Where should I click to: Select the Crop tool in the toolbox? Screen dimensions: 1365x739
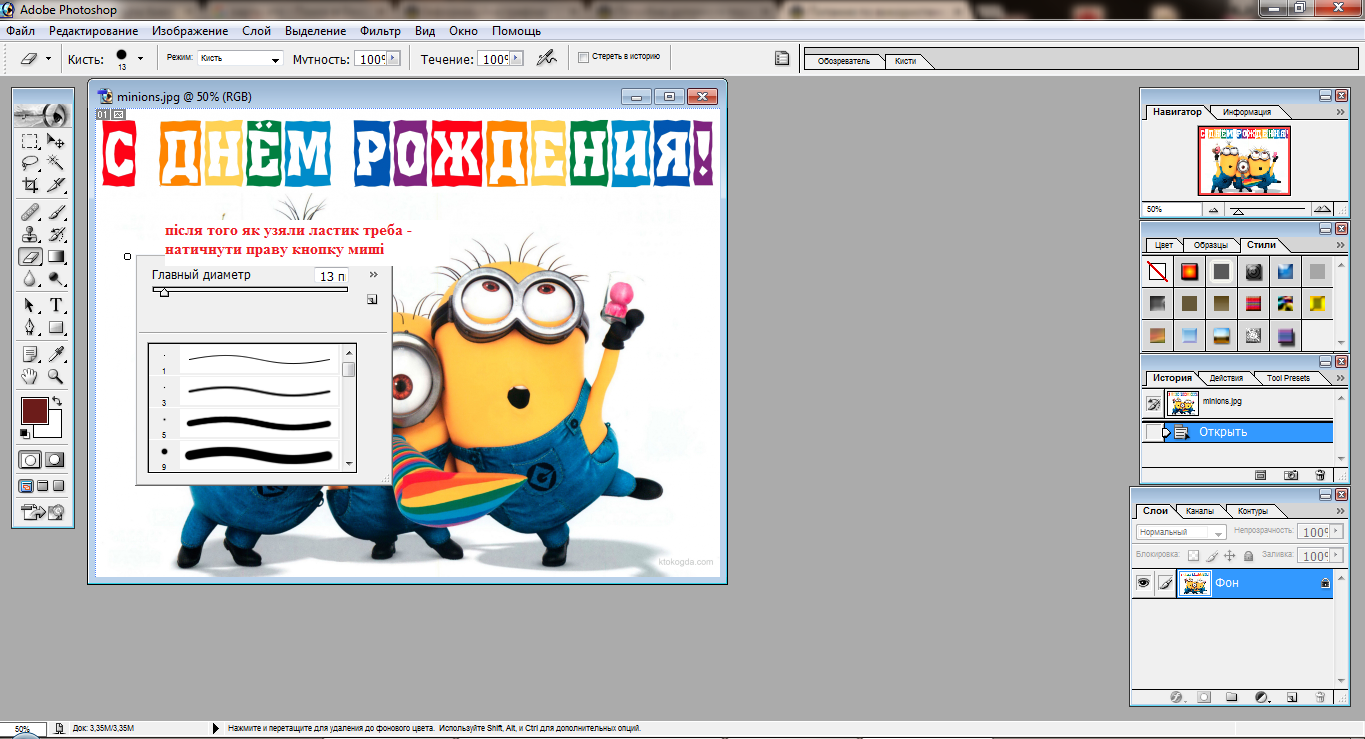click(30, 185)
